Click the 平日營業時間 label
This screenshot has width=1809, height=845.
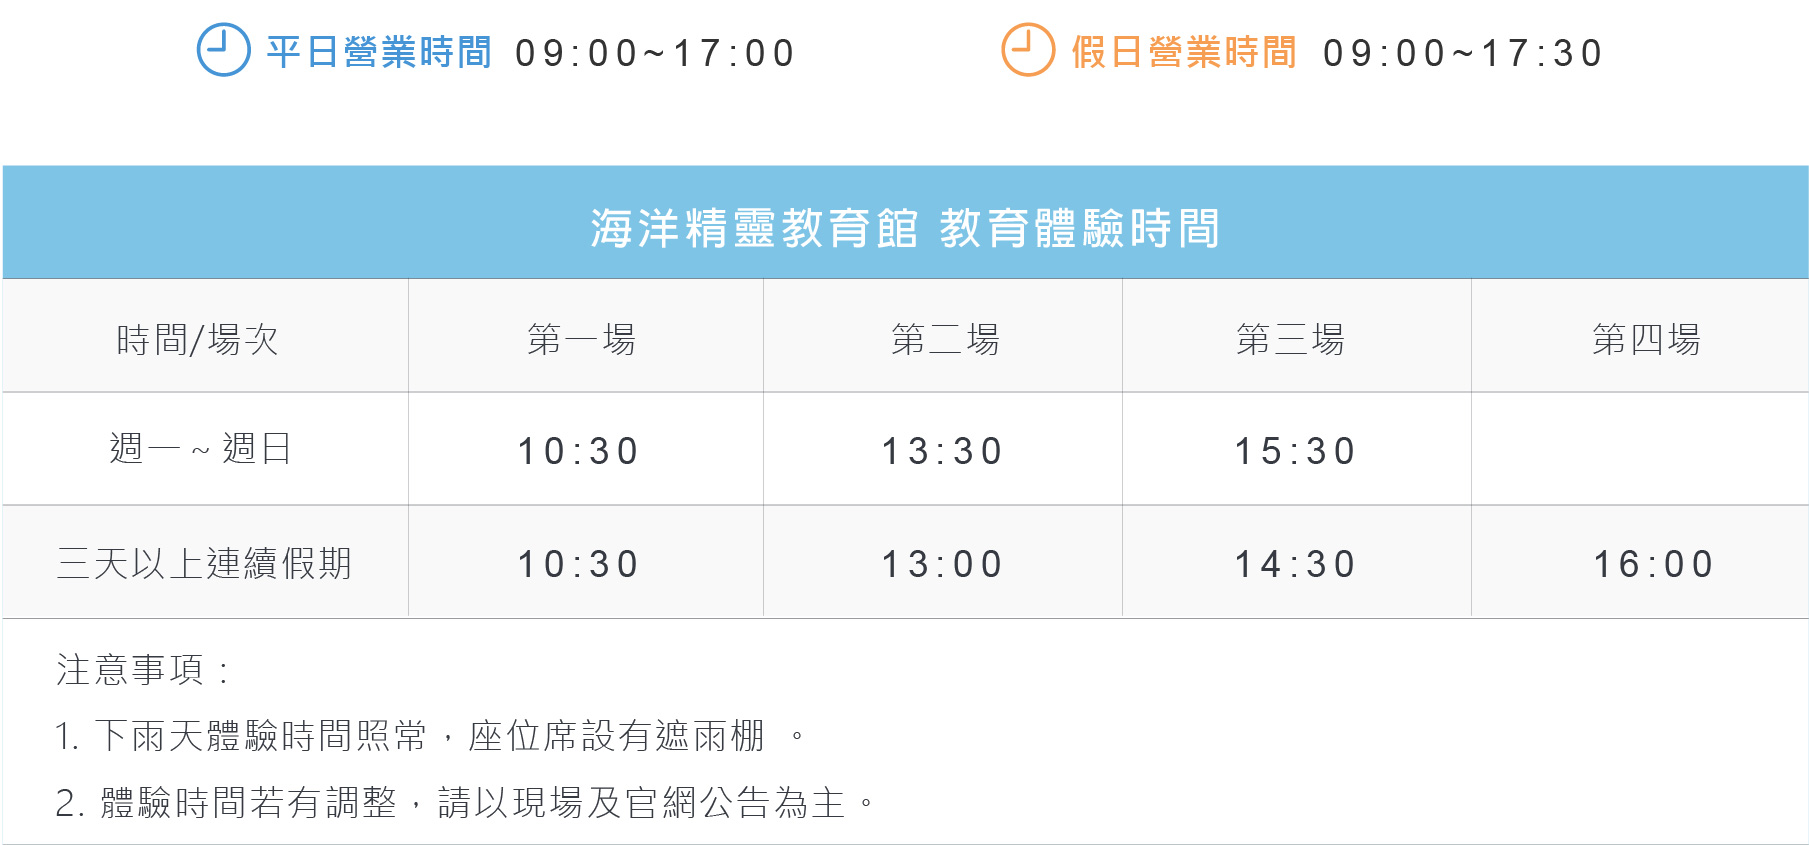pyautogui.click(x=379, y=52)
